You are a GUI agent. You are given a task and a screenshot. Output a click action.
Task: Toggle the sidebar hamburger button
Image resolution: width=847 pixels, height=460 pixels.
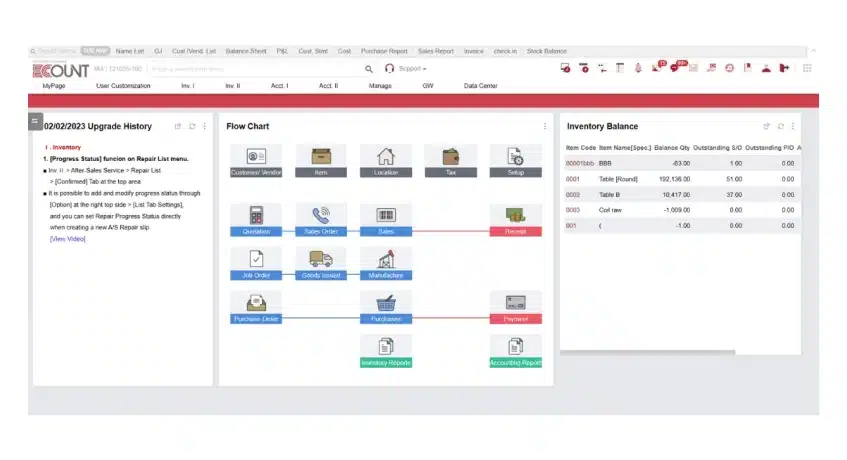35,121
